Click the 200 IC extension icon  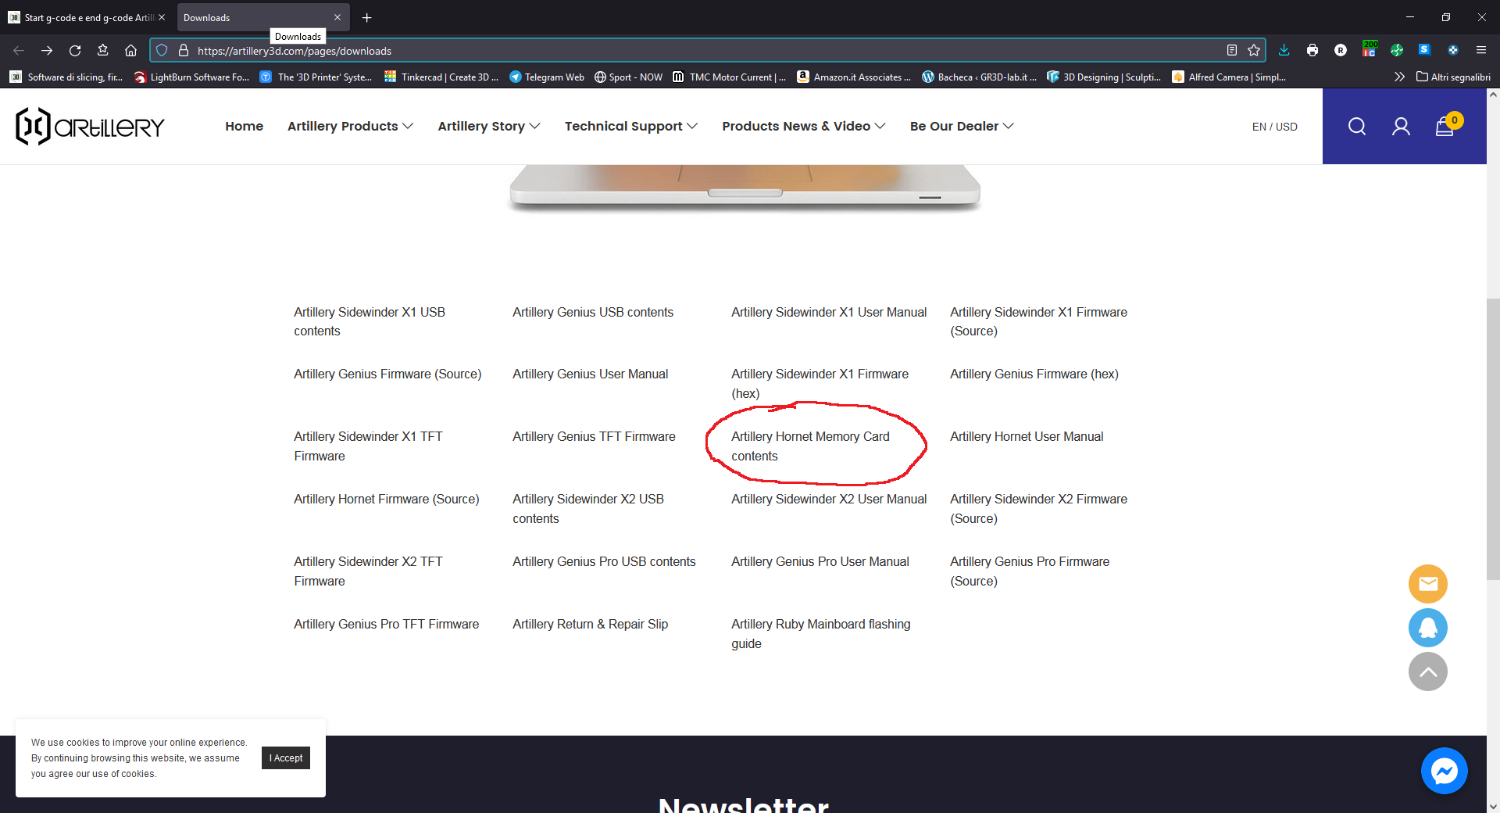[1369, 49]
